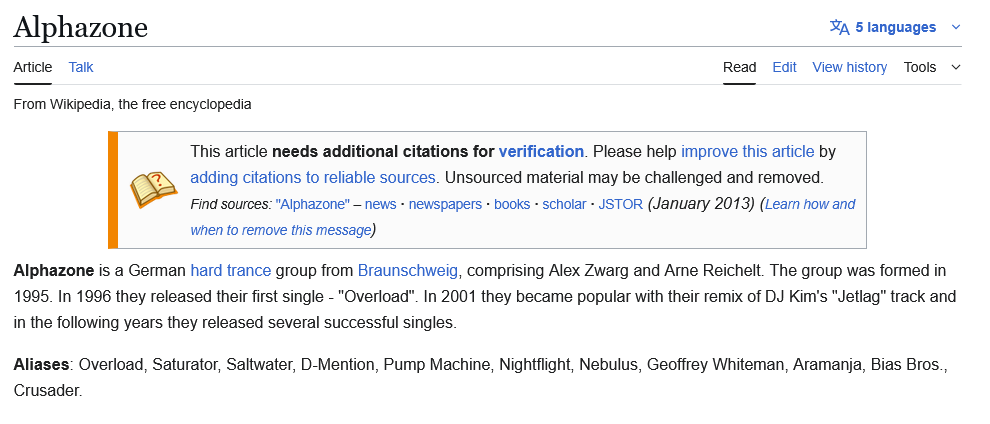Viewport: 990px width, 424px height.
Task: Open the Edit tab
Action: [784, 67]
